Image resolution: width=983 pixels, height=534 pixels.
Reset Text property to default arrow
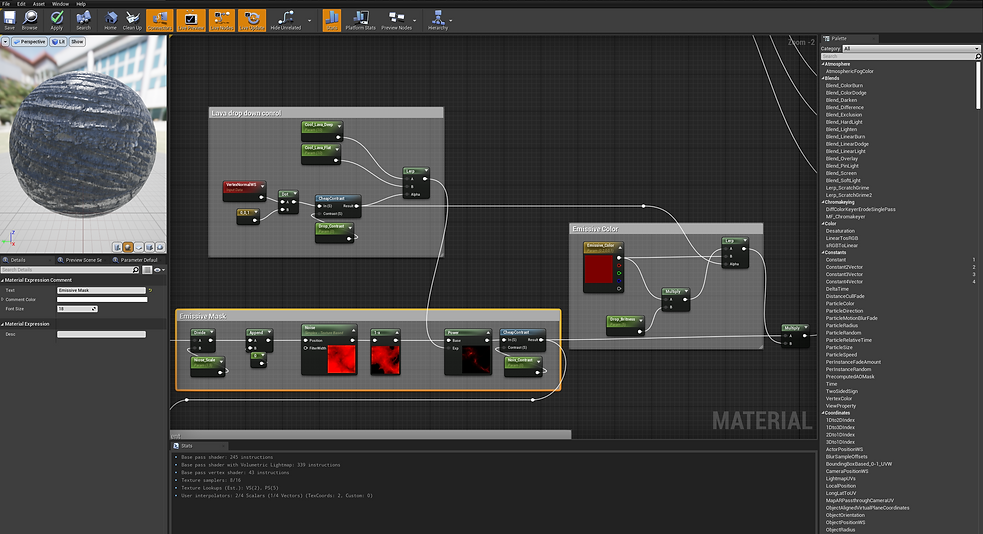pos(150,290)
